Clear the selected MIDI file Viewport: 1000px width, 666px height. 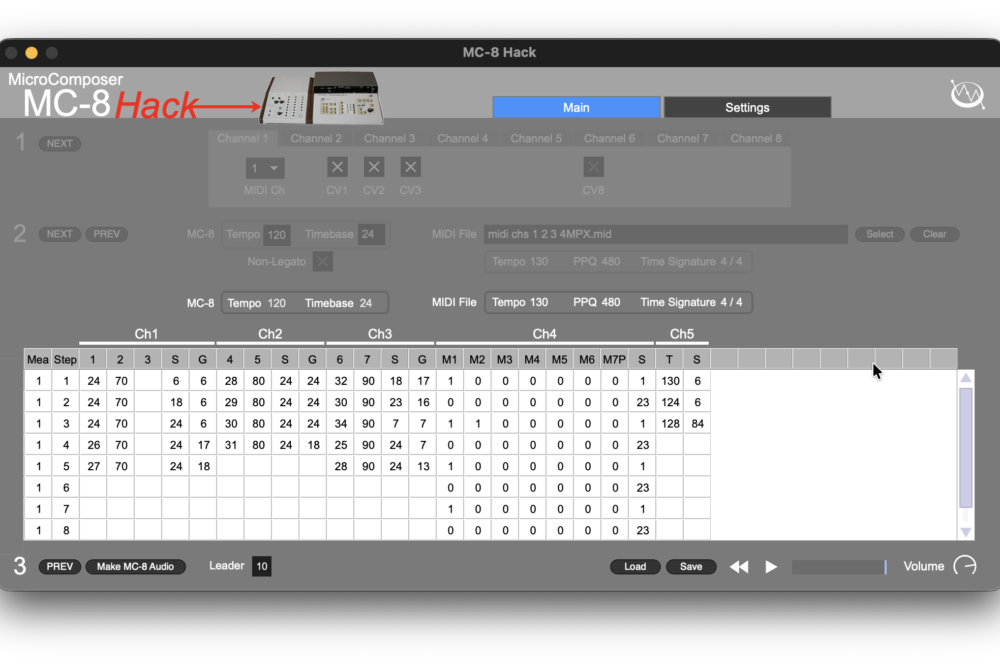click(934, 234)
